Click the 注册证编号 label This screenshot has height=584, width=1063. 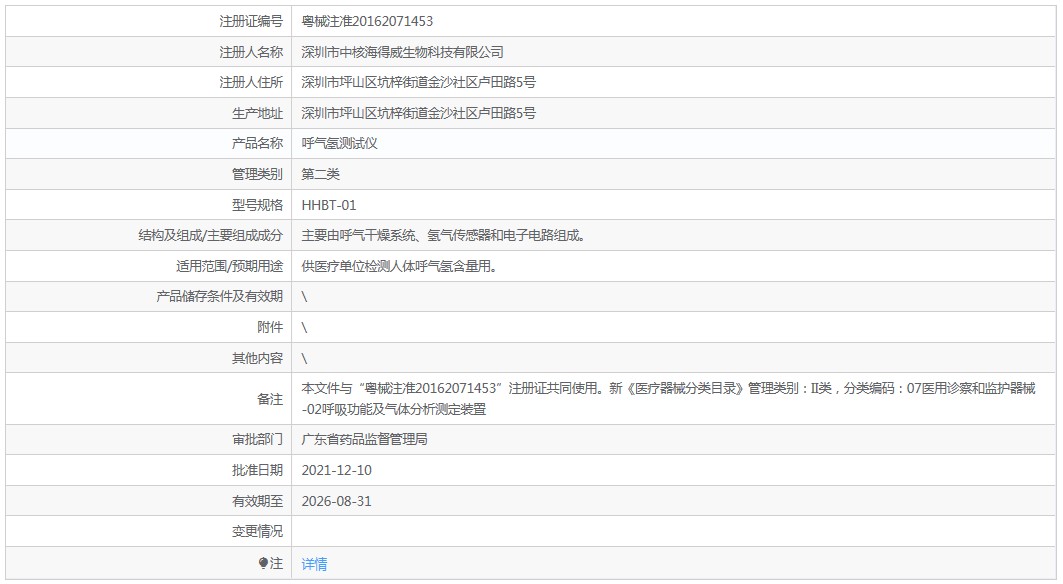click(x=251, y=21)
